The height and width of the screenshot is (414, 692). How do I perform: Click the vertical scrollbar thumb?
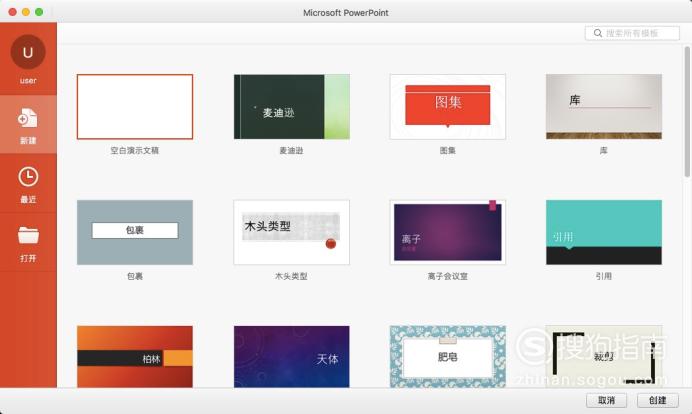pos(687,112)
